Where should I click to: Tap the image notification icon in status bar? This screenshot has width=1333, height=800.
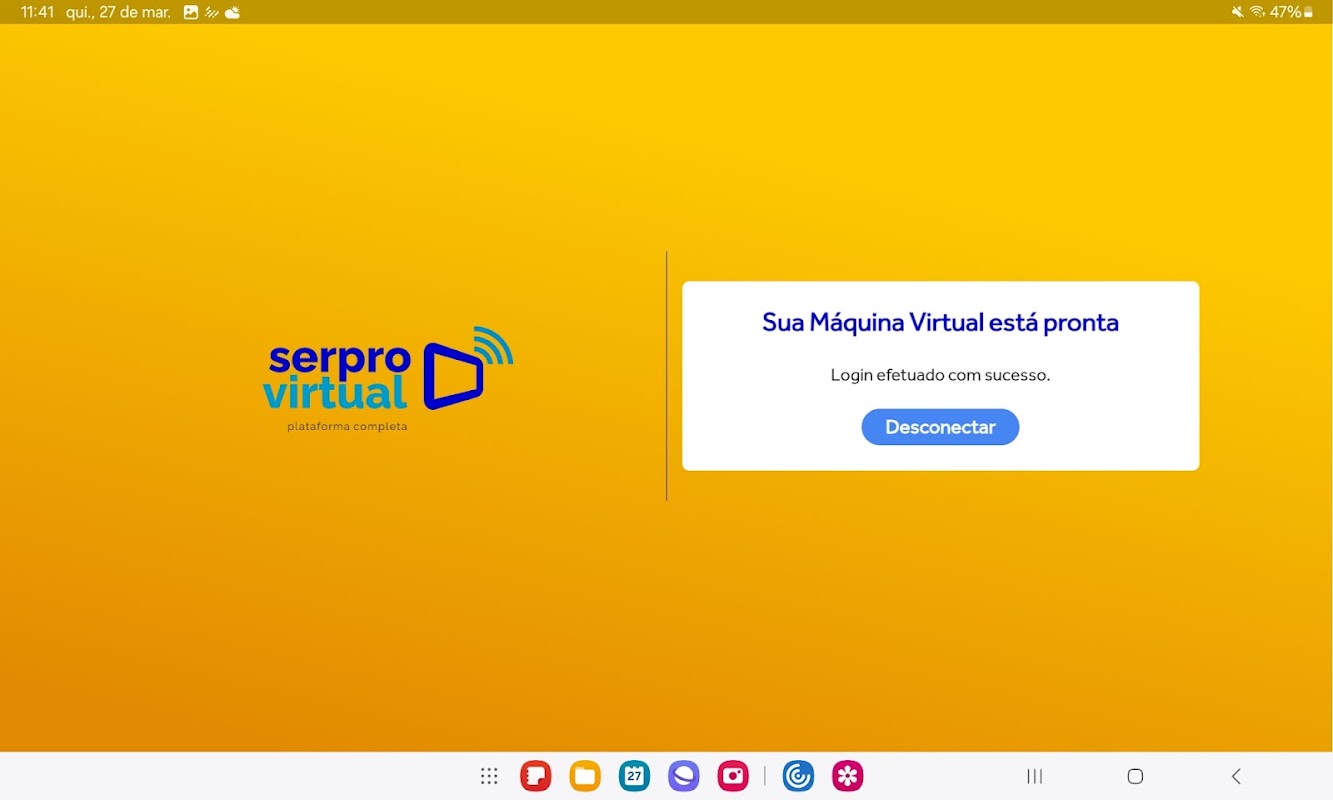(x=191, y=12)
